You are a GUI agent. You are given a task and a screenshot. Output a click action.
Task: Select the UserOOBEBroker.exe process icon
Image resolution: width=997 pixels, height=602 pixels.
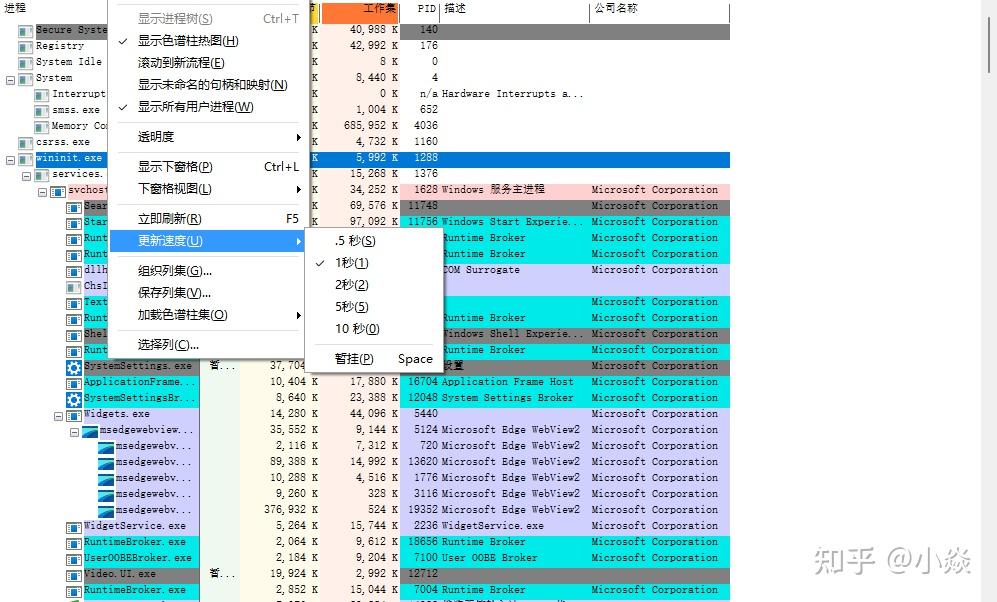tap(76, 558)
